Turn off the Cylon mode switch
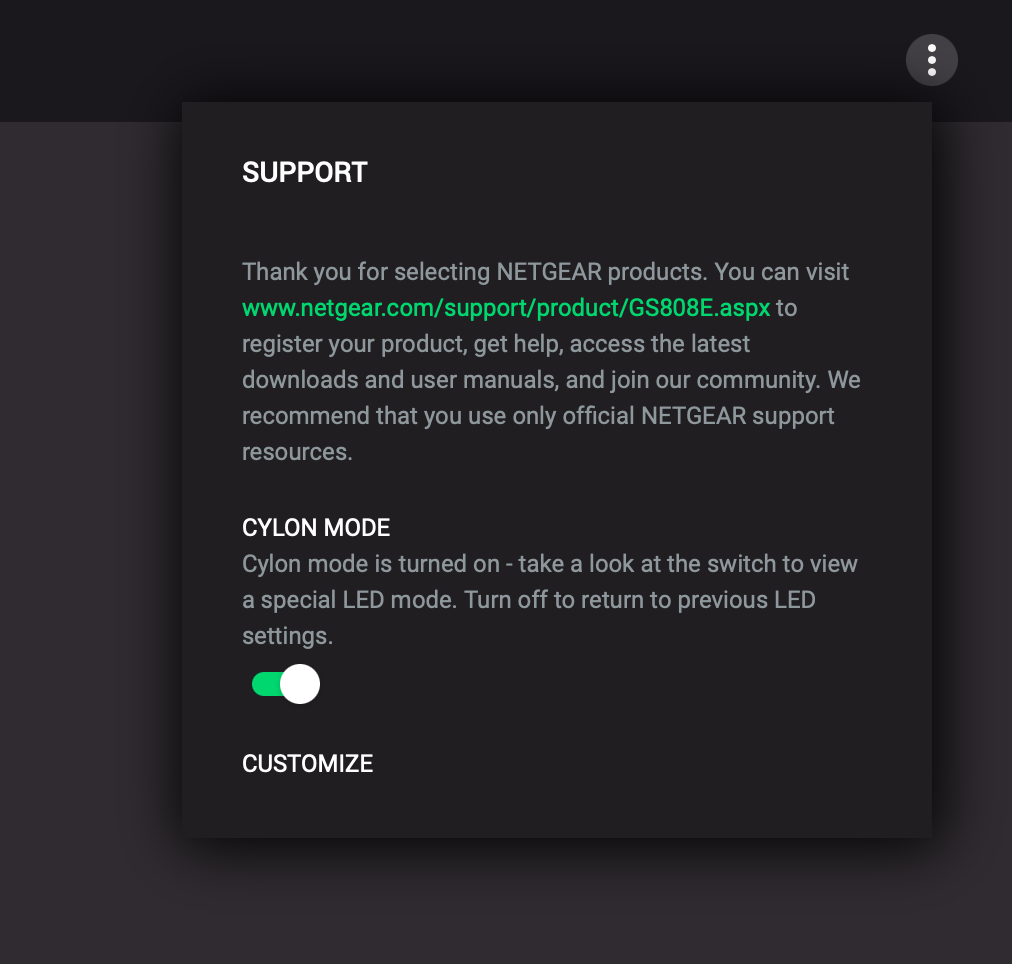The height and width of the screenshot is (964, 1012). click(286, 684)
